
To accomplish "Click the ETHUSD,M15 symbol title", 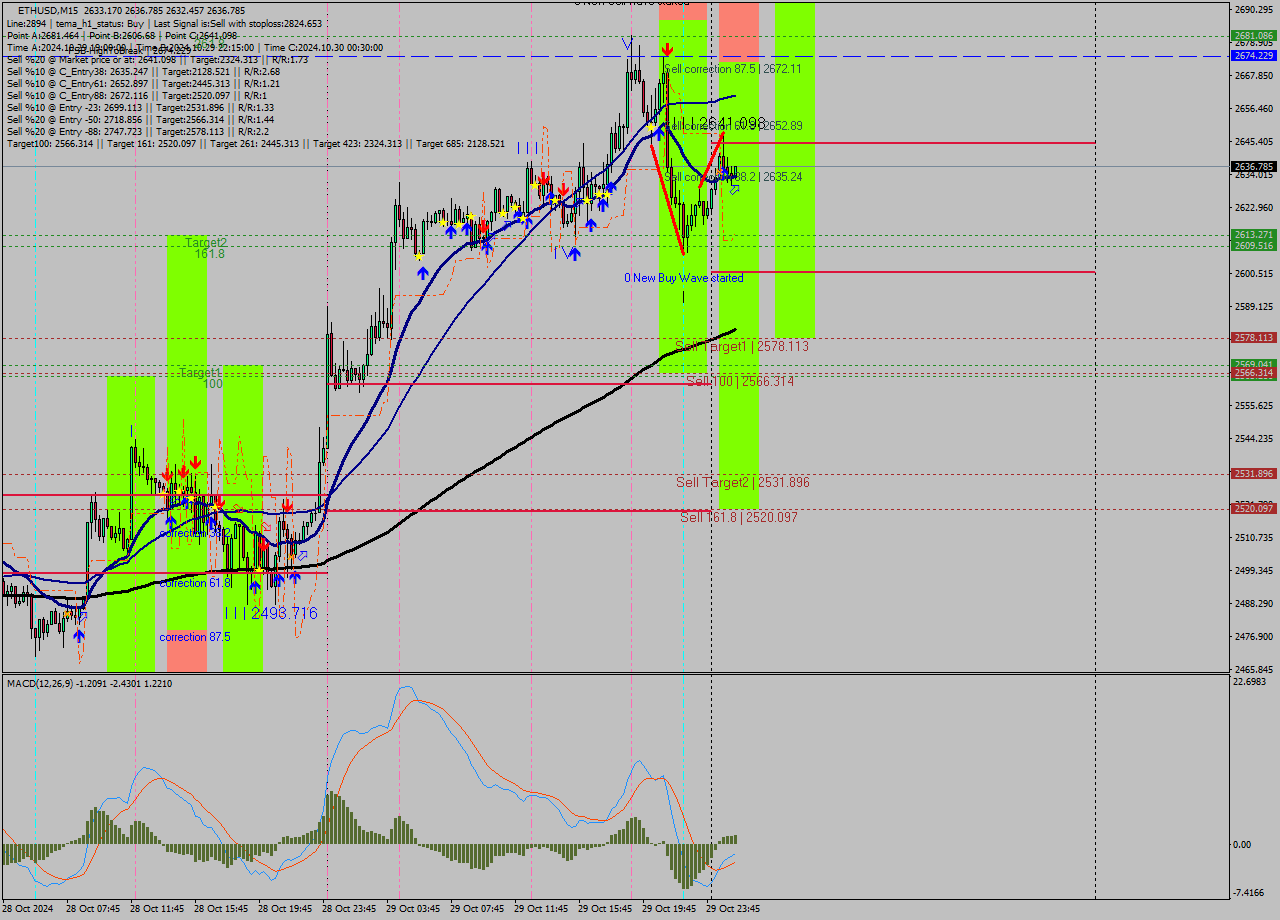I will coord(48,10).
